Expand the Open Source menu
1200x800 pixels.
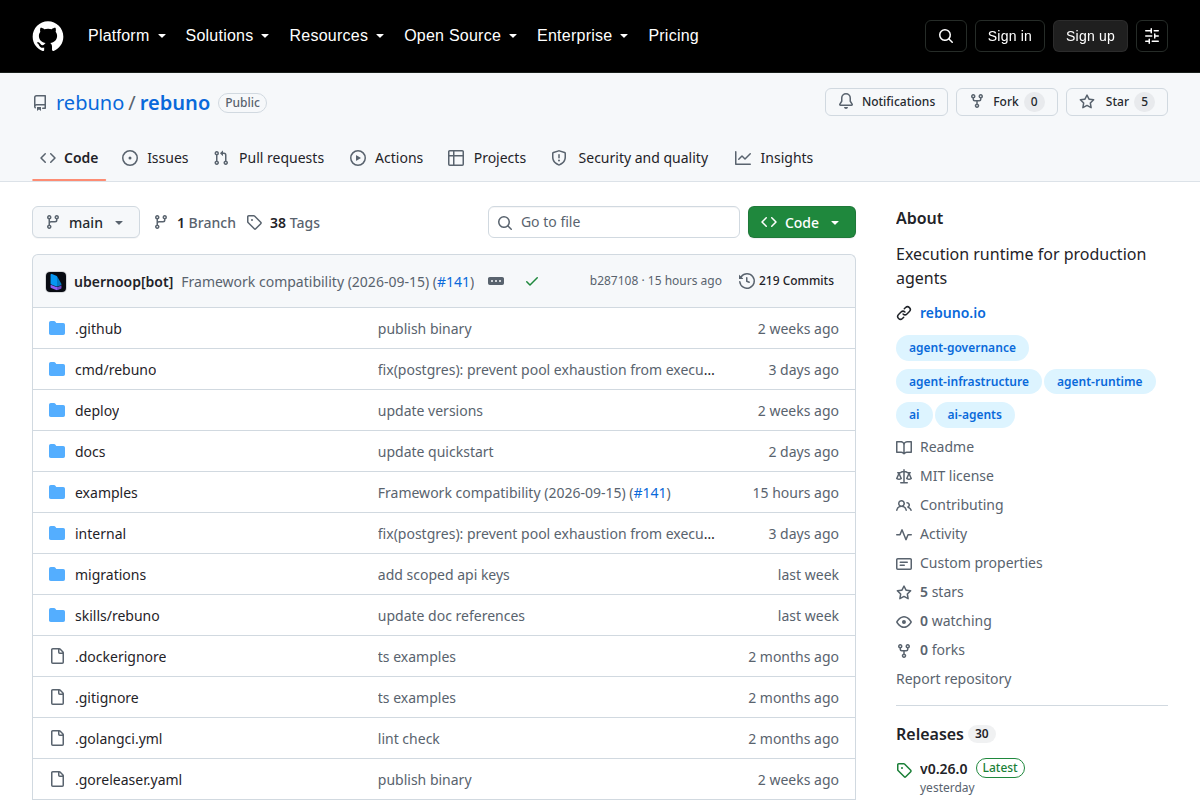460,36
